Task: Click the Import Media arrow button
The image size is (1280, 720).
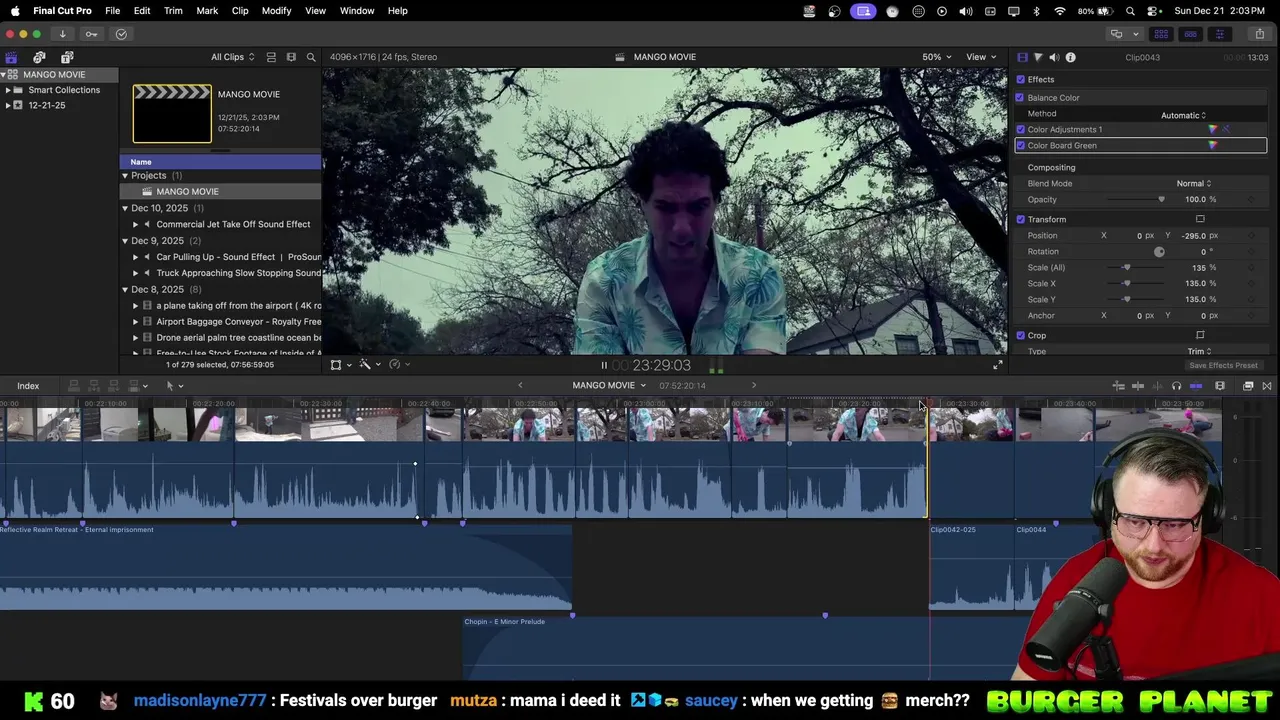Action: click(62, 34)
